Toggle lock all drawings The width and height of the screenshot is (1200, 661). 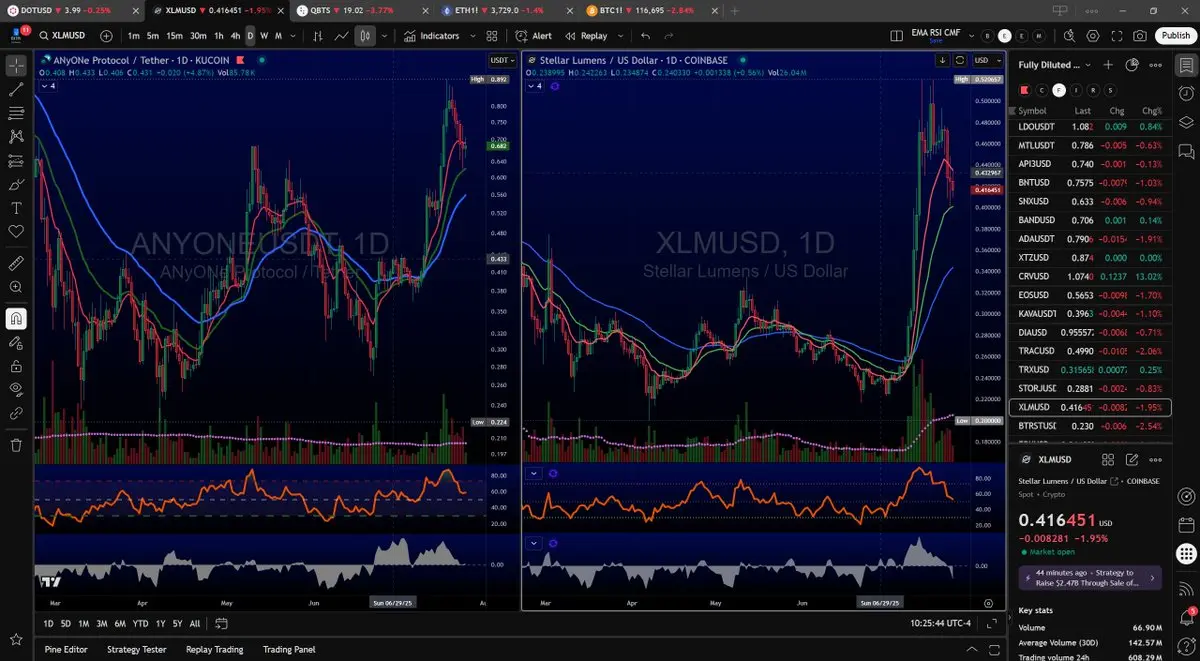pos(16,365)
